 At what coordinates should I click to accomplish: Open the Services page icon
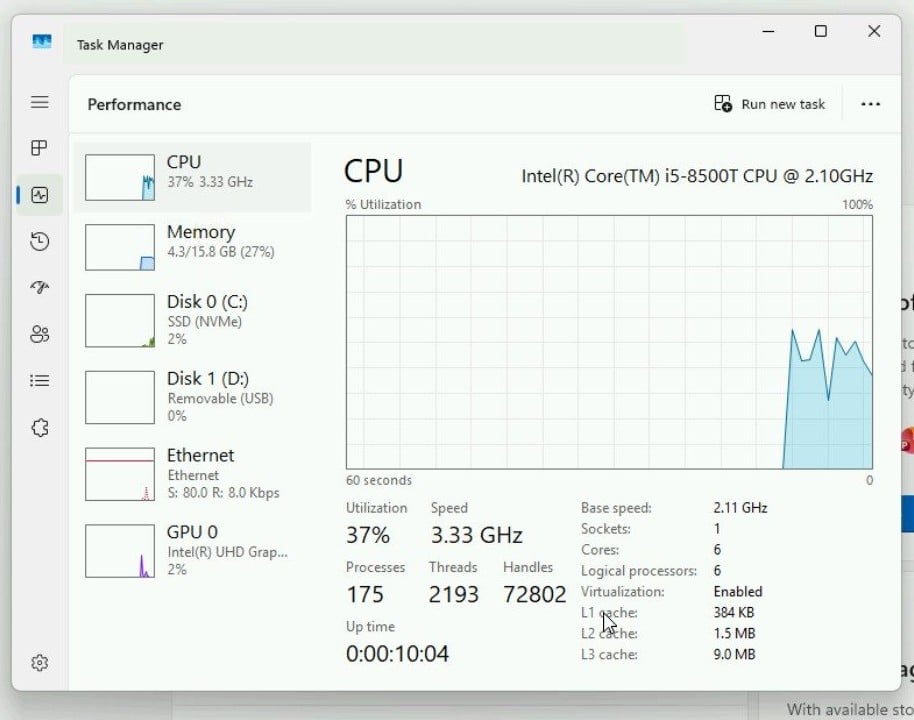coord(39,428)
